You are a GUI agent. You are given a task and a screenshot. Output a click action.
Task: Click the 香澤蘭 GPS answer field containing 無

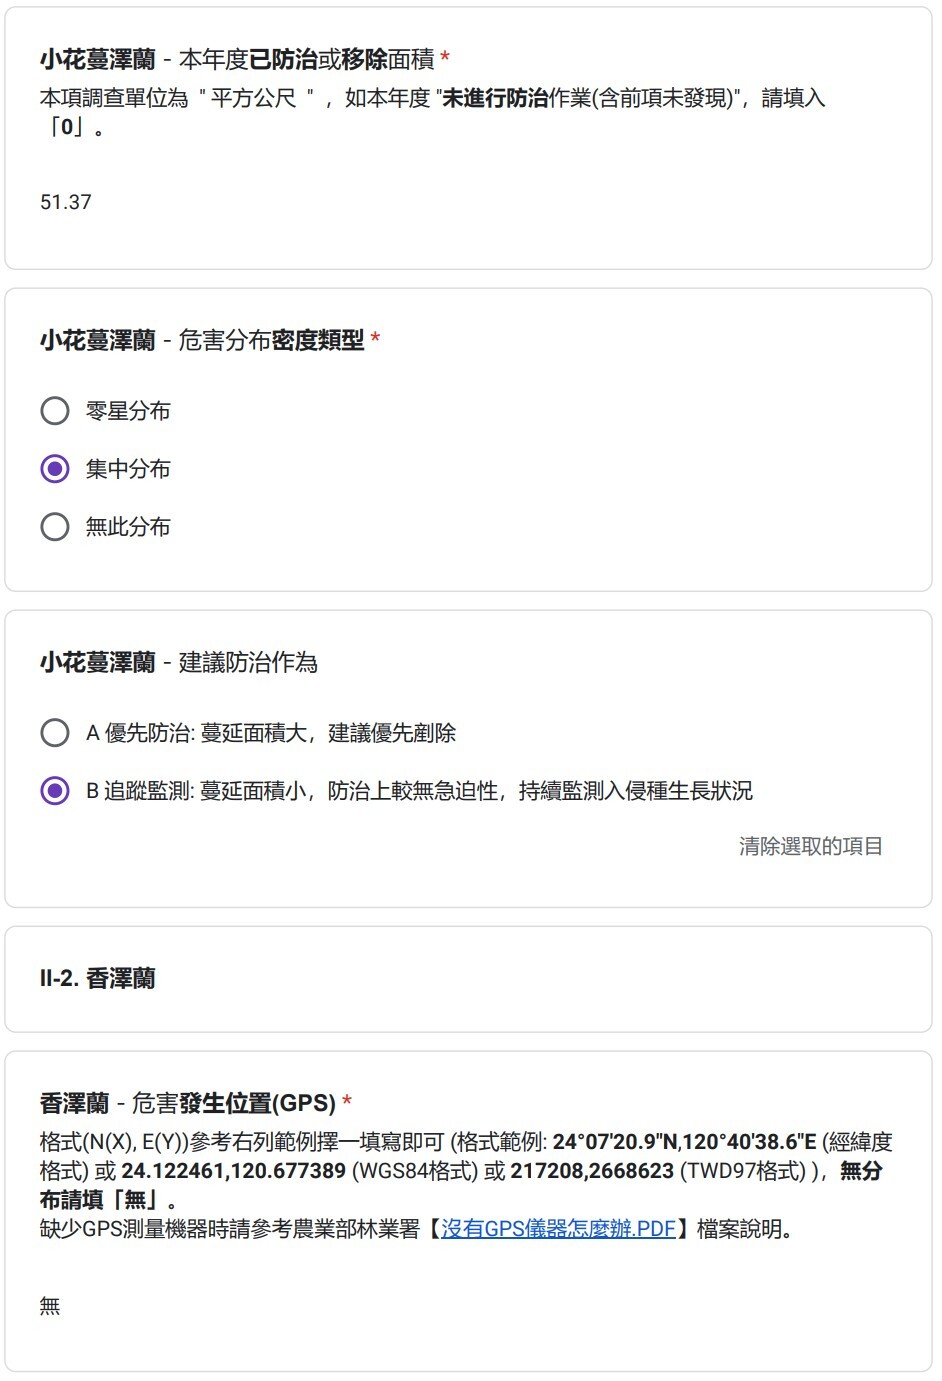[x=300, y=1306]
